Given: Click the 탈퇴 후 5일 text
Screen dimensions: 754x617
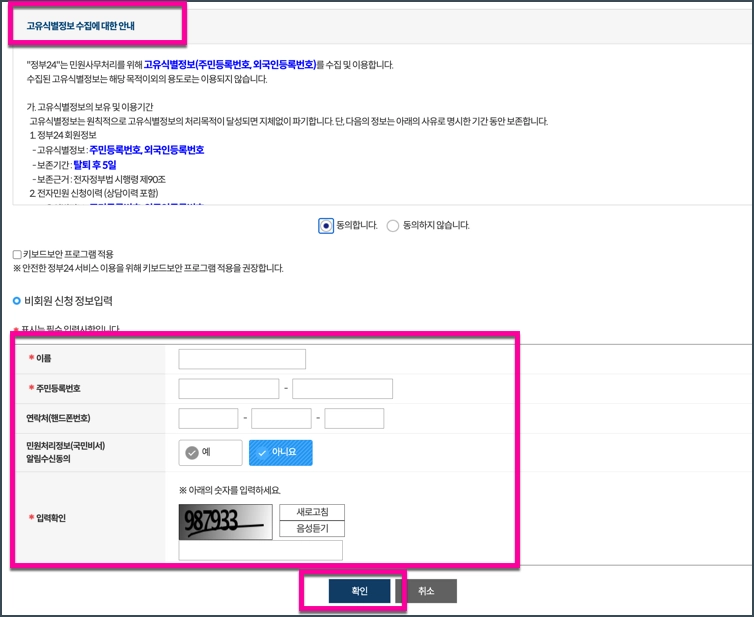Looking at the screenshot, I should [x=95, y=165].
